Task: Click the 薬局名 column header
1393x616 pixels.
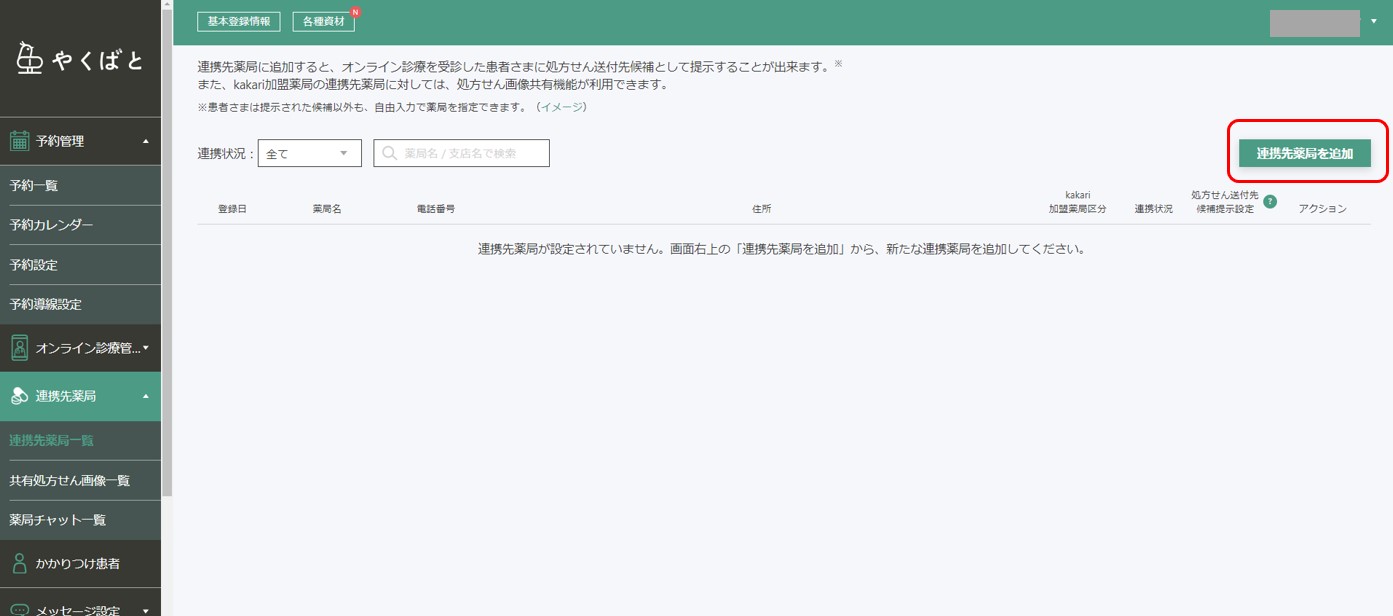Action: pos(327,209)
